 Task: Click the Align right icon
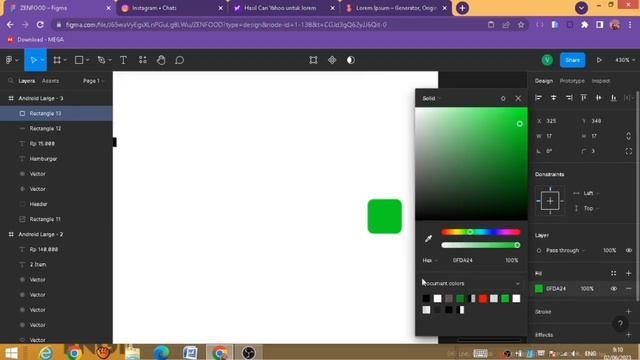pos(569,98)
